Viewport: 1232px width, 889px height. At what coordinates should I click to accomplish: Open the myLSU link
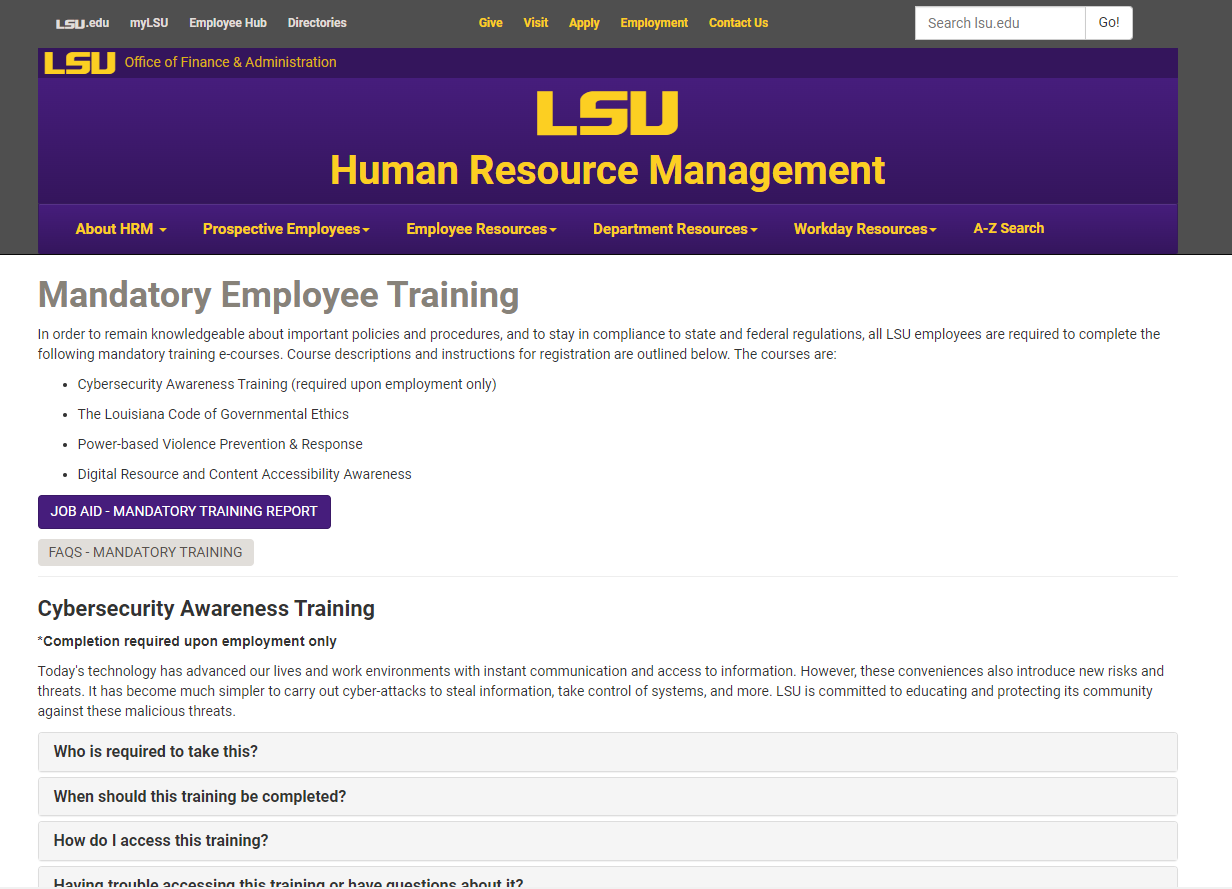click(149, 23)
